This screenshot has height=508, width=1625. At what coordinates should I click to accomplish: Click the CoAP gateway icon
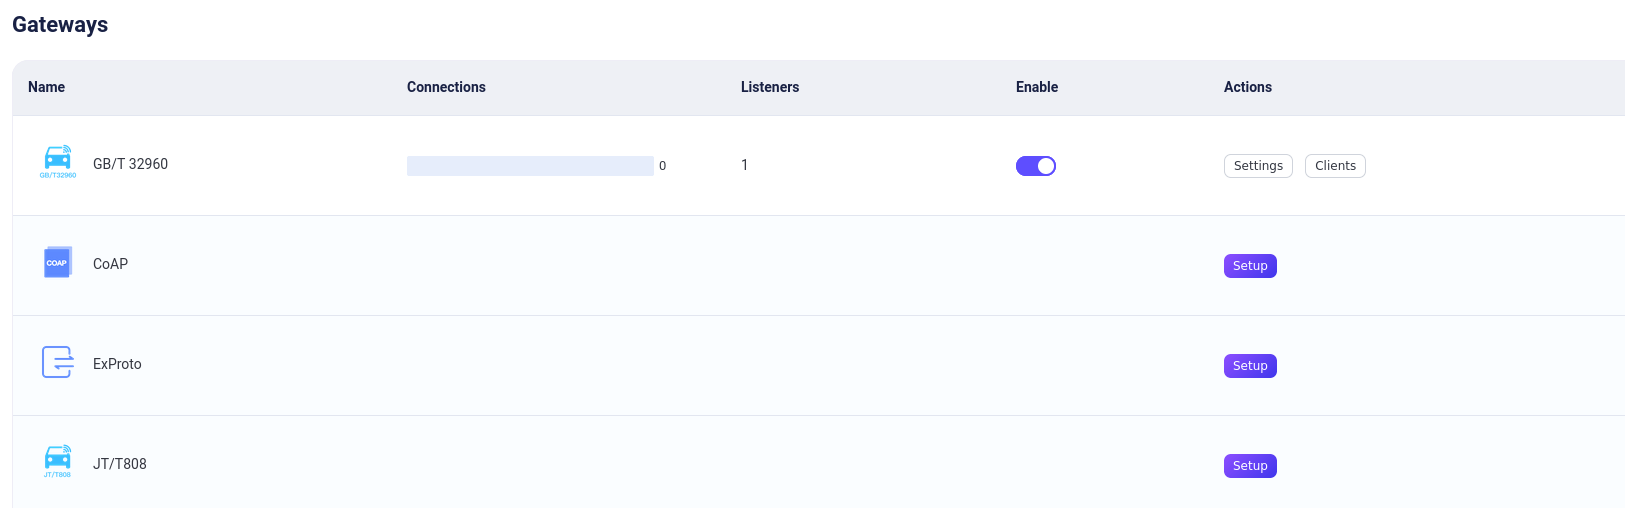pos(58,262)
